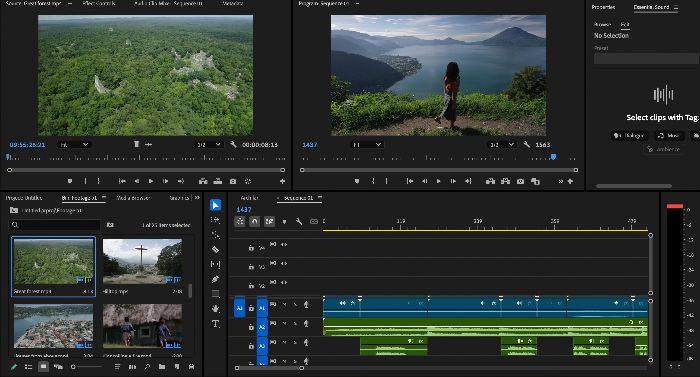Switch to the Effect Controls tab
Image resolution: width=700 pixels, height=377 pixels.
99,3
